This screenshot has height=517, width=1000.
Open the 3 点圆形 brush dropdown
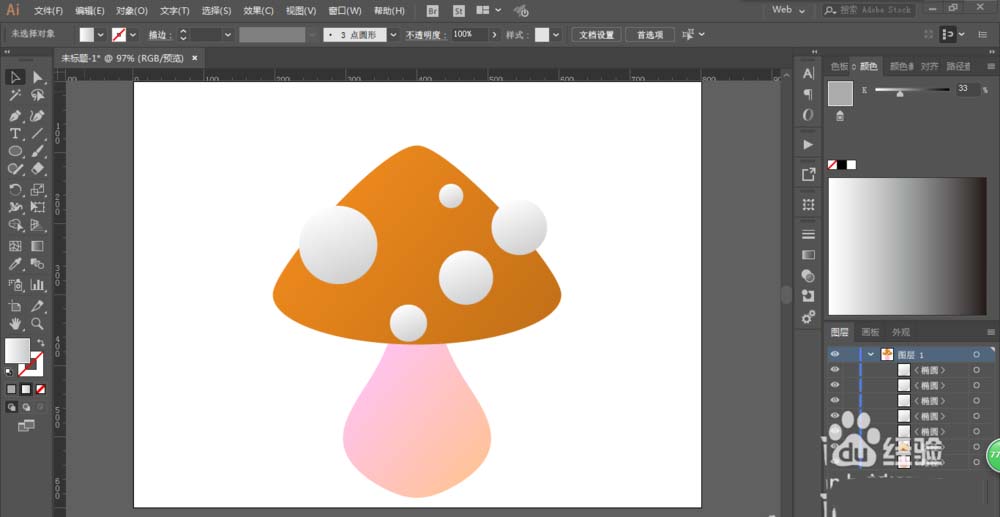pos(393,34)
